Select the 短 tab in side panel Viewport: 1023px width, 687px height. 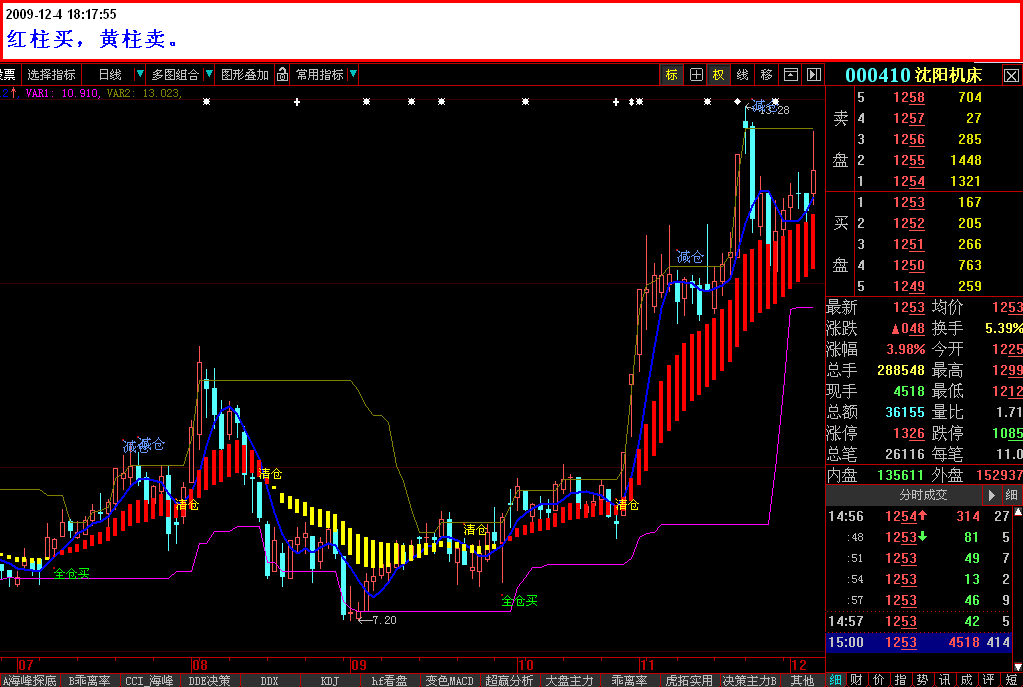tap(1011, 680)
